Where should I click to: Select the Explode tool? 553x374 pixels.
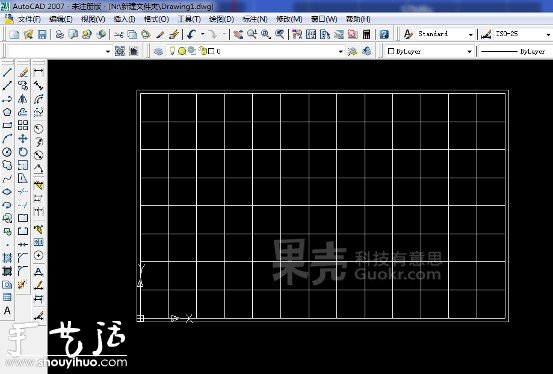[22, 284]
